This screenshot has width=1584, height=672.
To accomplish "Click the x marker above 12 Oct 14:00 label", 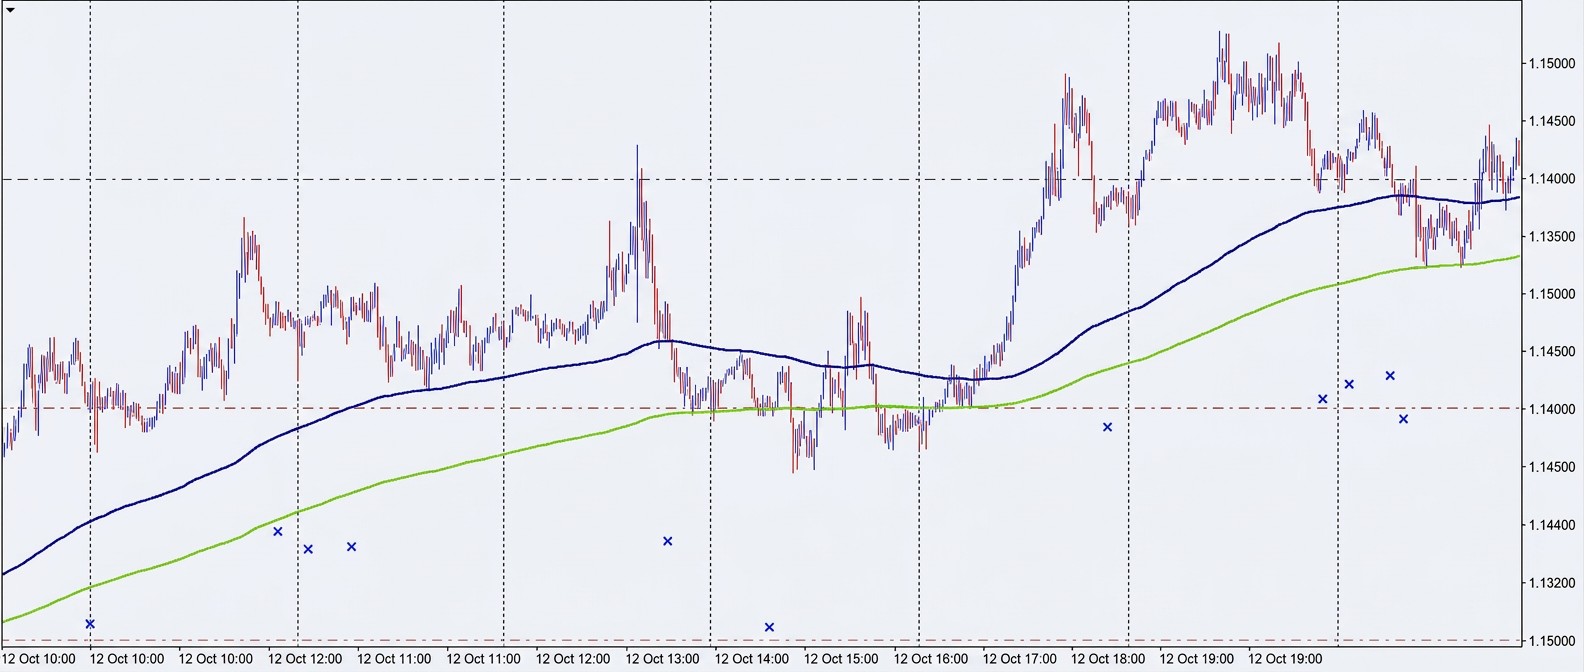I will [769, 628].
